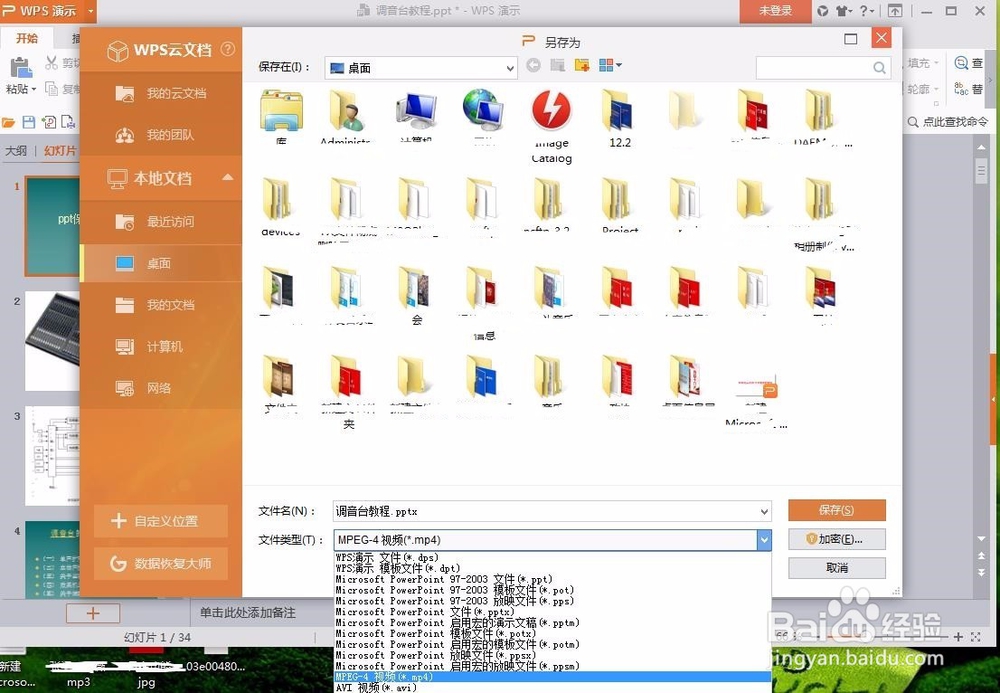Viewport: 1000px width, 693px height.
Task: Collapse the 本地文档 section
Action: click(228, 177)
